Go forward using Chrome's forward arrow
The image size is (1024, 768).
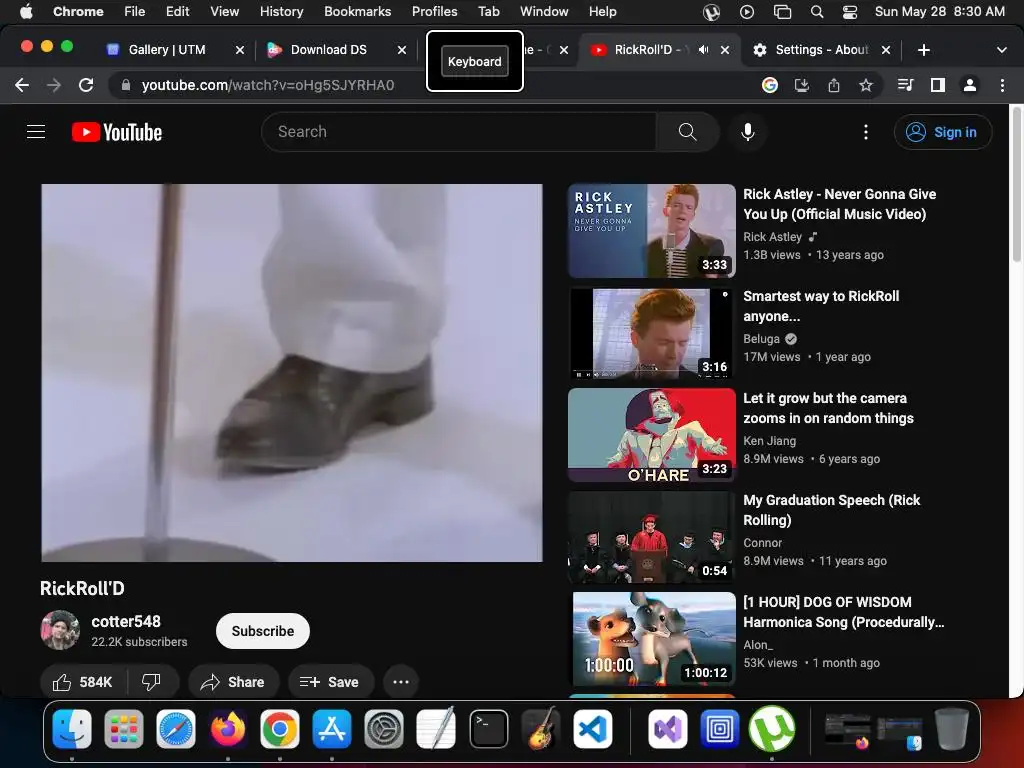point(54,85)
